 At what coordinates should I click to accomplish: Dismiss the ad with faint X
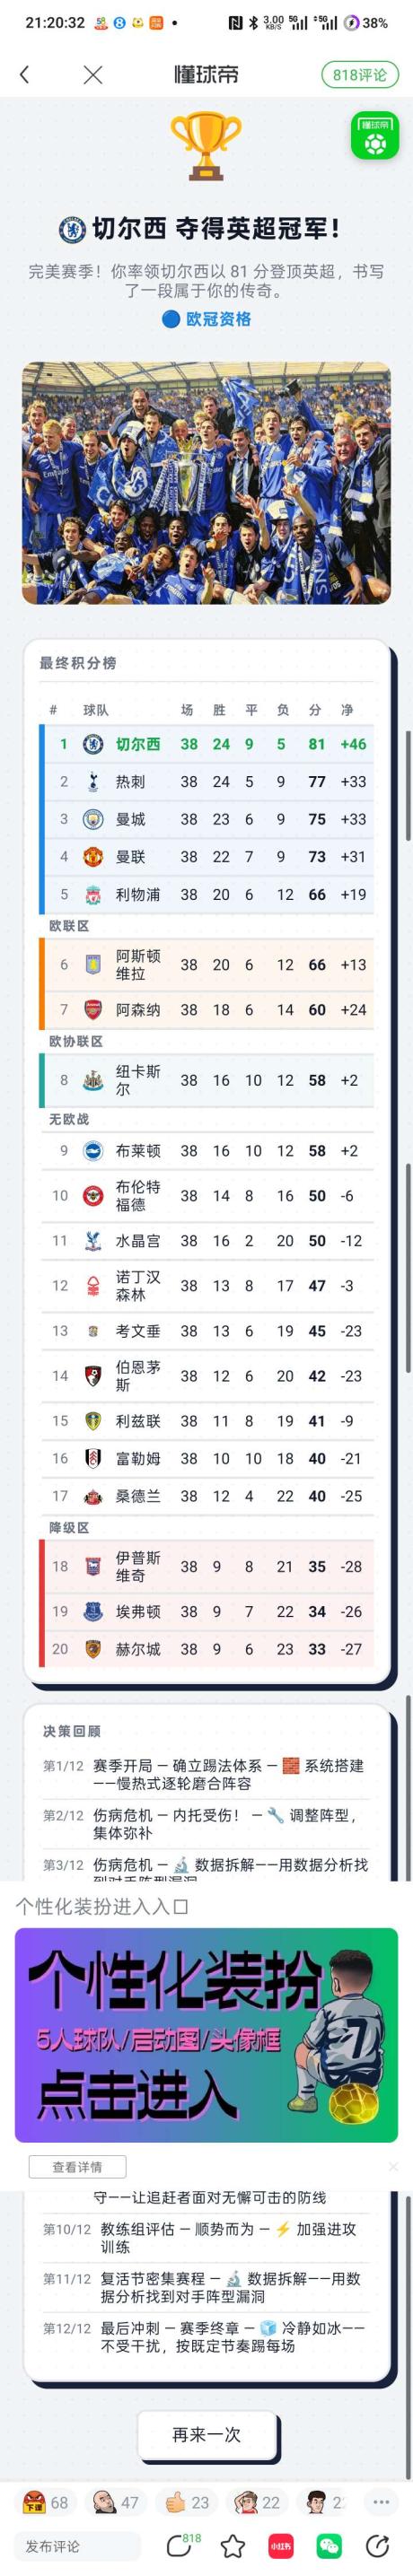(393, 2166)
